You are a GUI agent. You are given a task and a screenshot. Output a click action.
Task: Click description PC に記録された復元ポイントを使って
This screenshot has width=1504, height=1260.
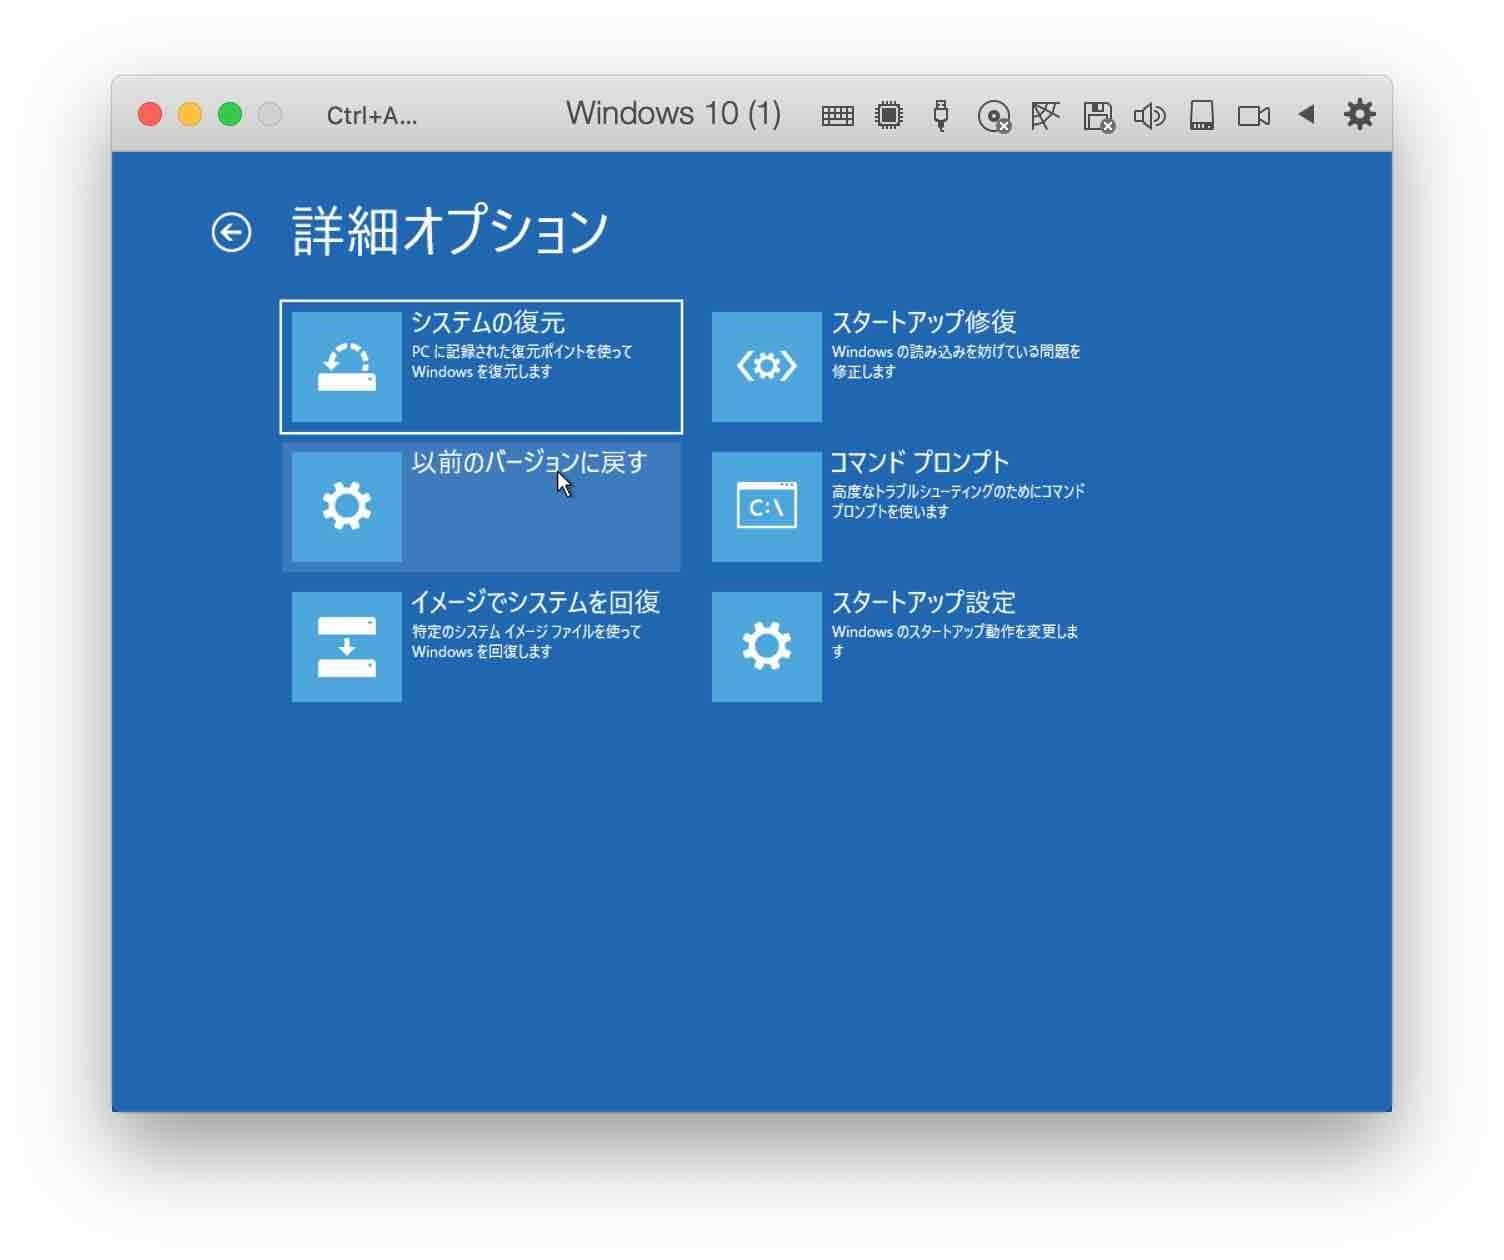pyautogui.click(x=522, y=352)
